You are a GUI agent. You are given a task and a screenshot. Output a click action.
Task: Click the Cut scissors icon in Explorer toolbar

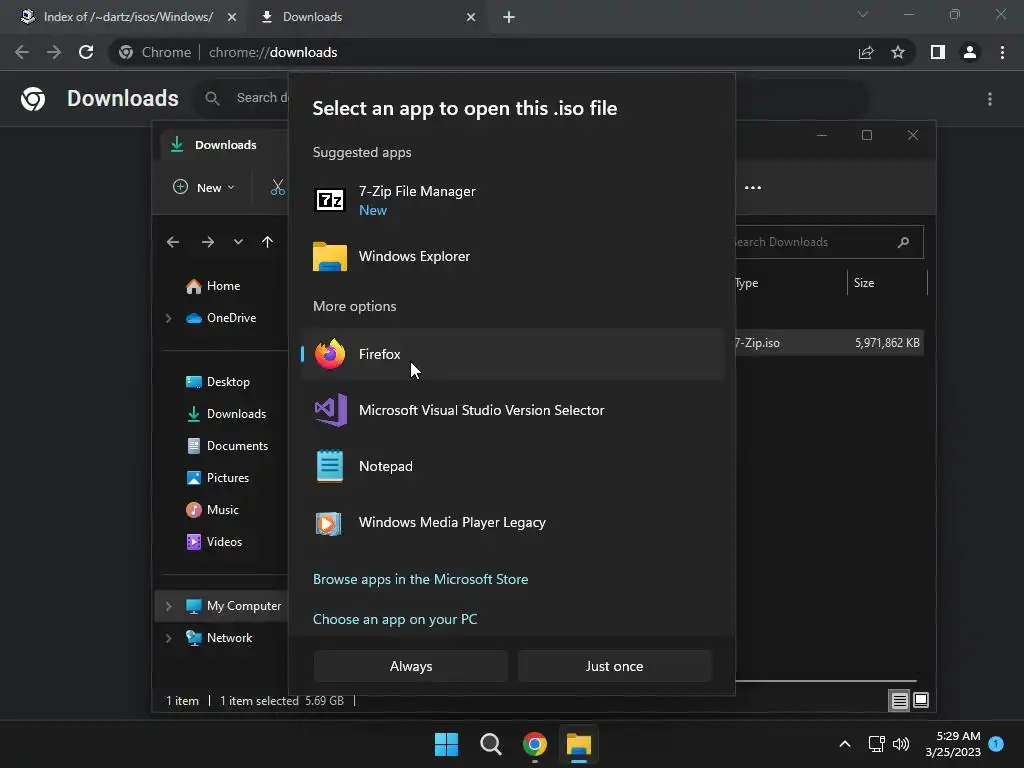[278, 187]
